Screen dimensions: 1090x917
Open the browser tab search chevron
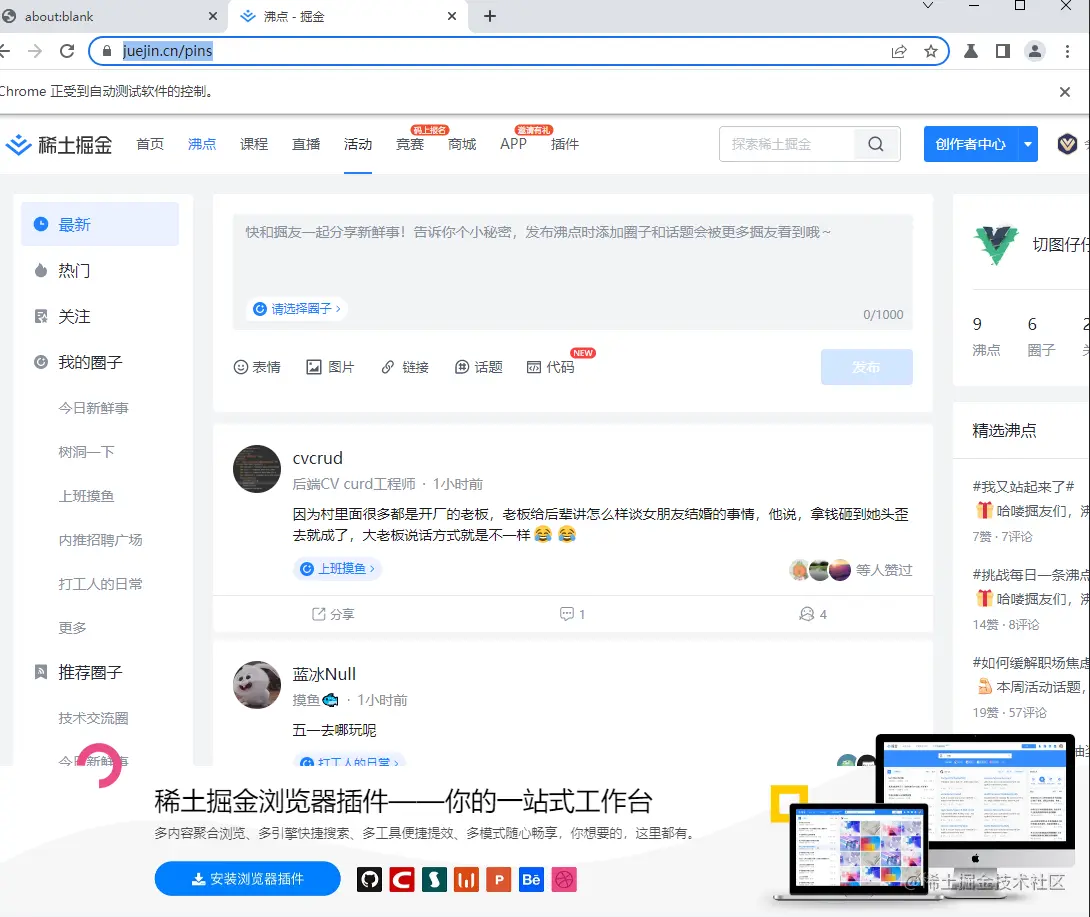927,6
